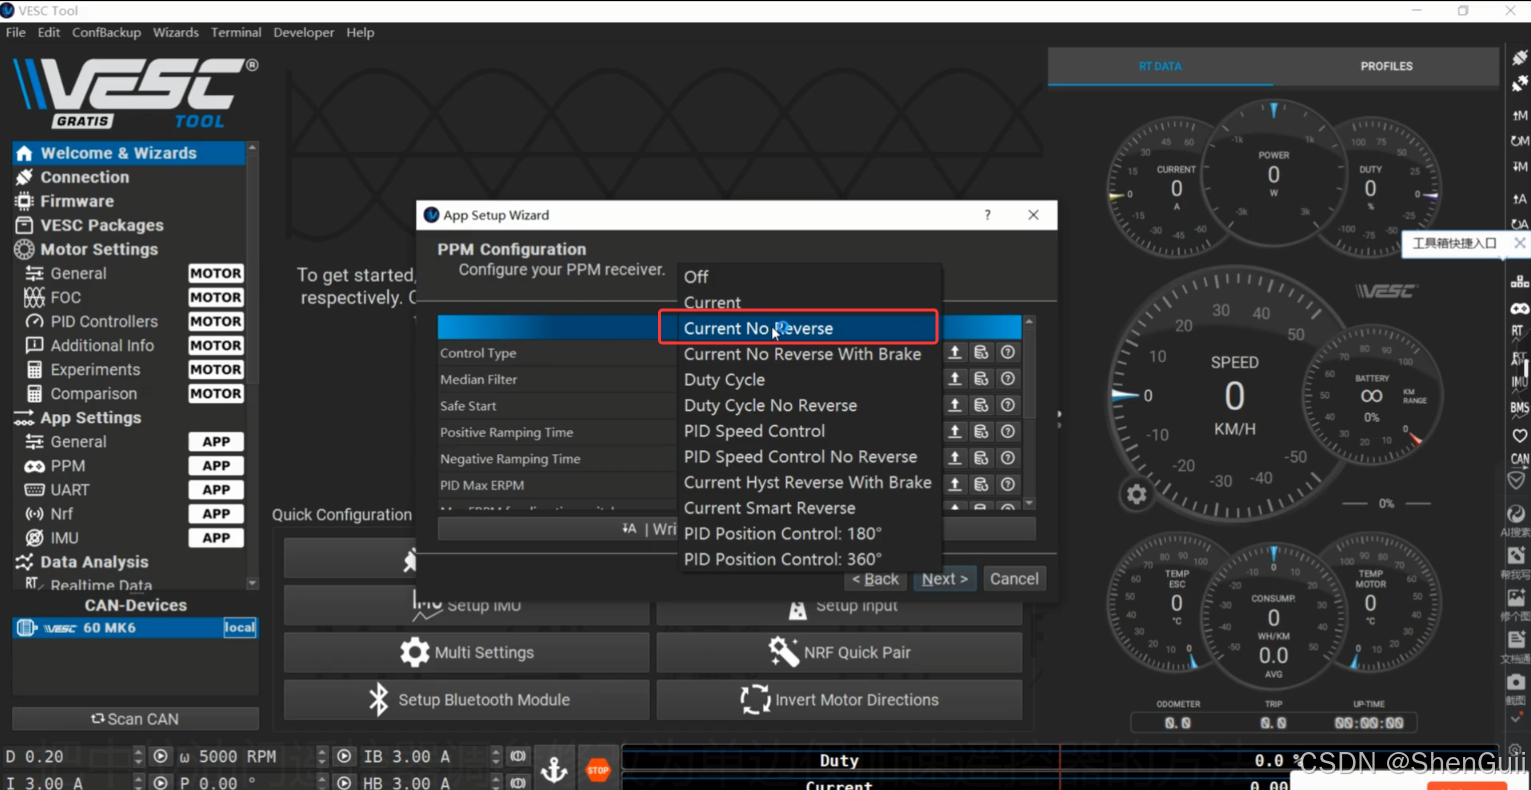The image size is (1531, 790).
Task: Click the 5000 RPM stepper arrows
Action: click(x=322, y=757)
